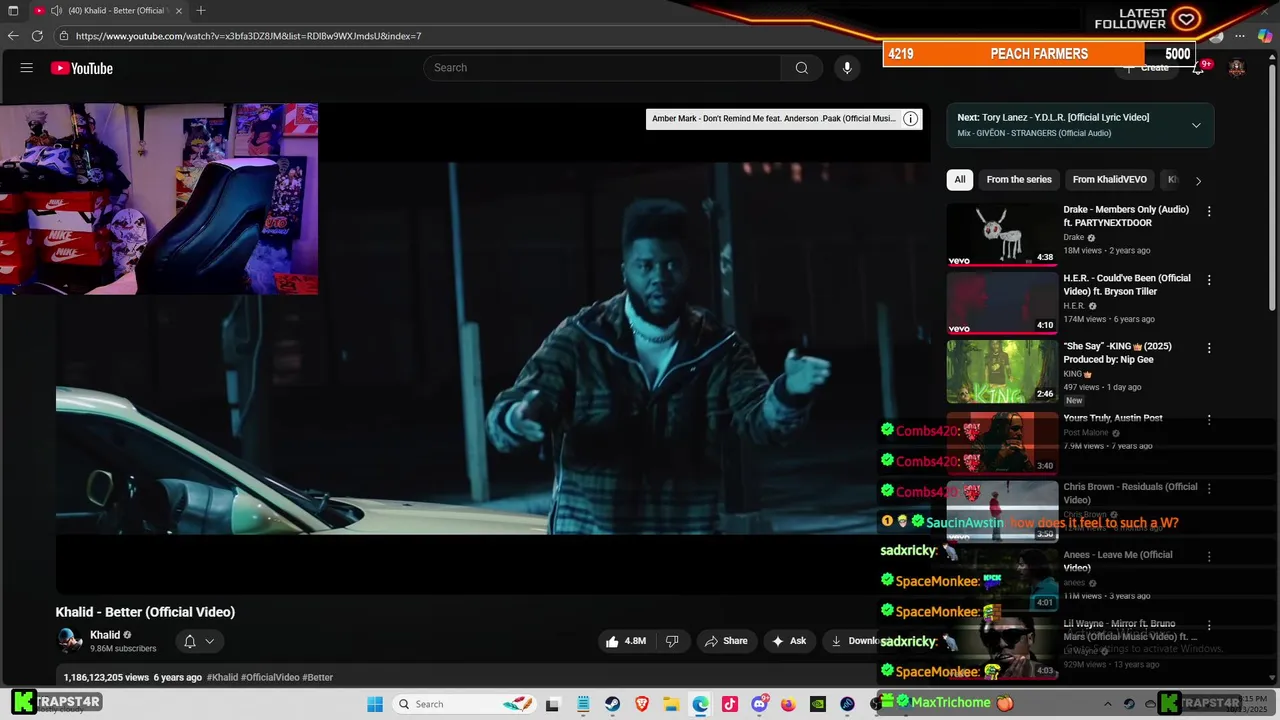Toggle subscription notification bell for Khalid

coord(189,641)
